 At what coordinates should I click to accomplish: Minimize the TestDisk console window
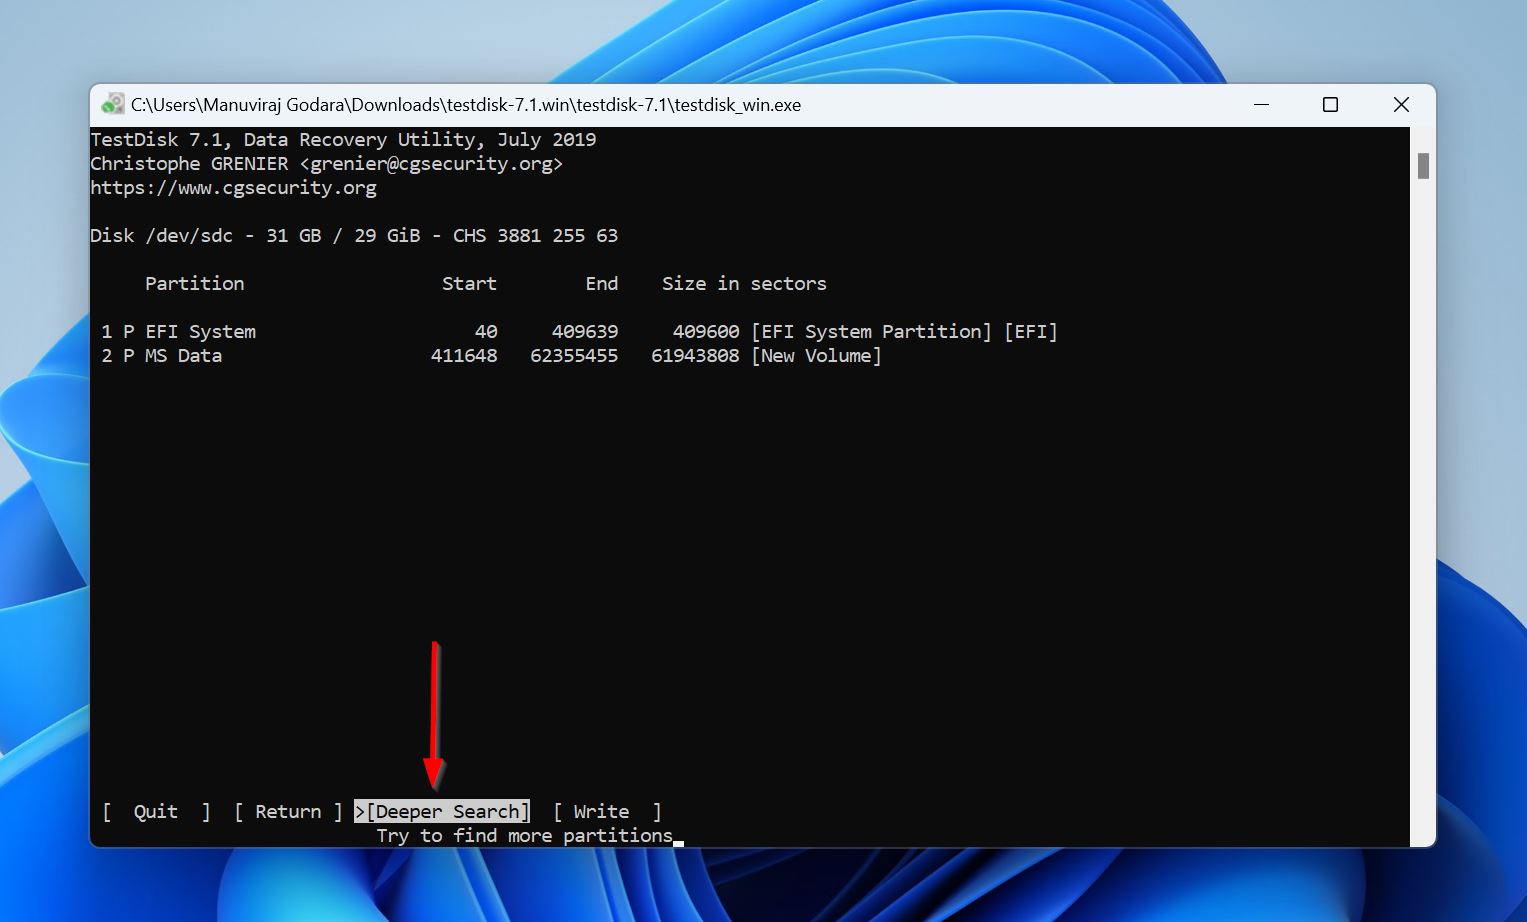pyautogui.click(x=1261, y=104)
